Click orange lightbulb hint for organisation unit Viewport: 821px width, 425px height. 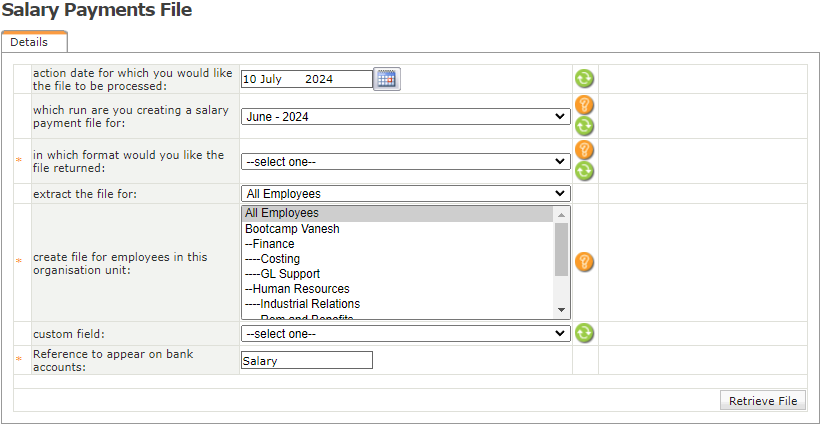click(584, 262)
